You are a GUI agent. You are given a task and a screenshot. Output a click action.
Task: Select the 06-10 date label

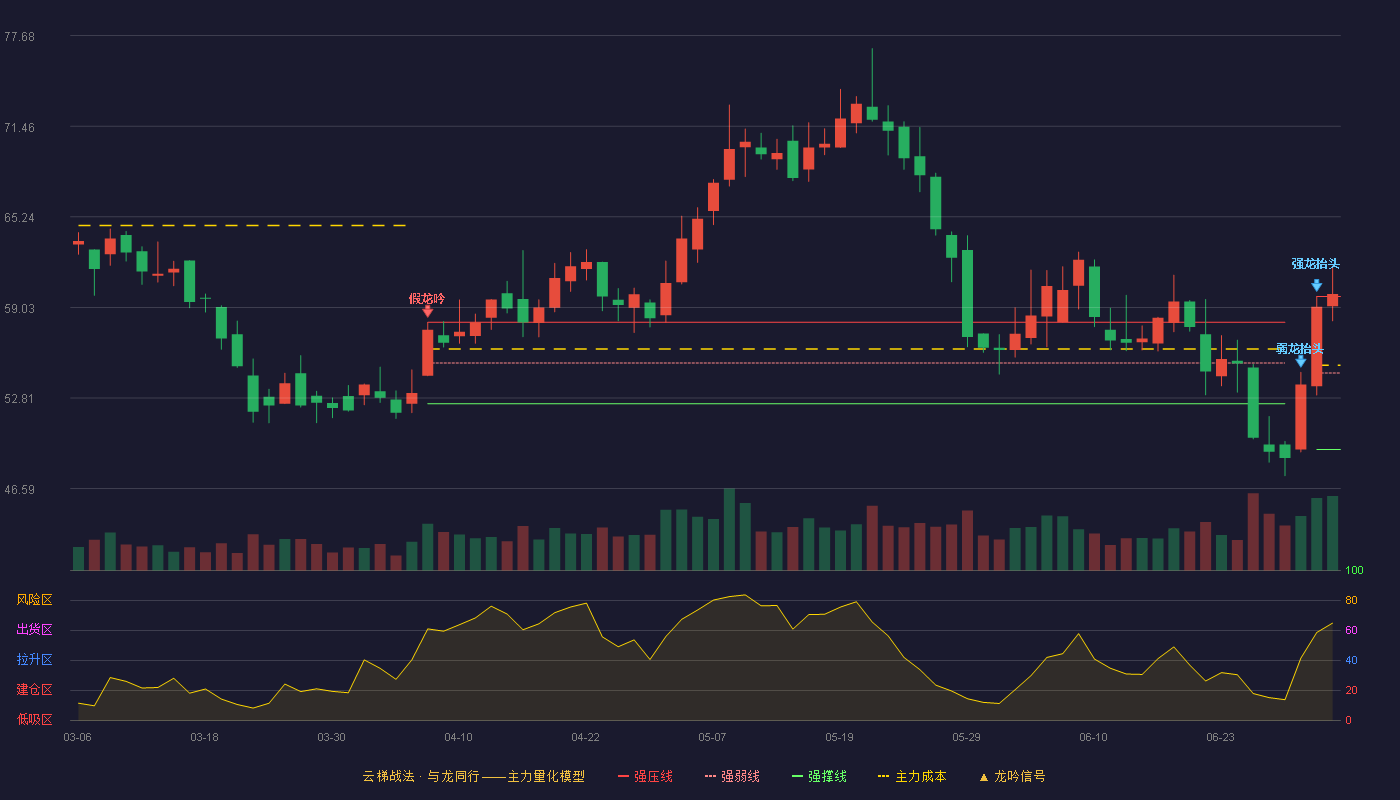tap(1093, 737)
